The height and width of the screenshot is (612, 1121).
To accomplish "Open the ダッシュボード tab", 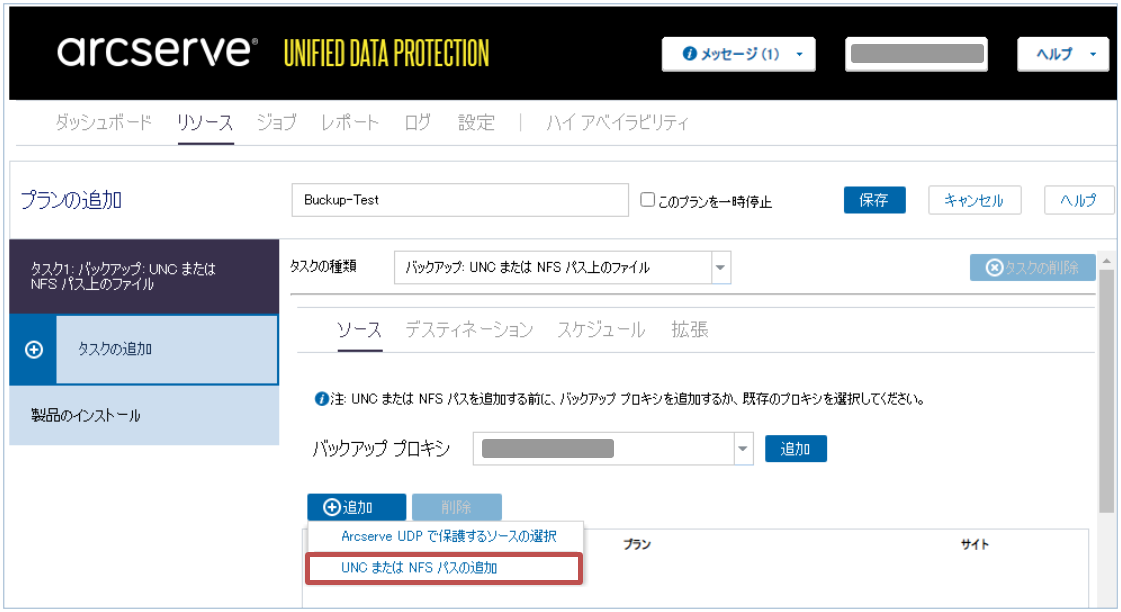I will click(x=104, y=122).
